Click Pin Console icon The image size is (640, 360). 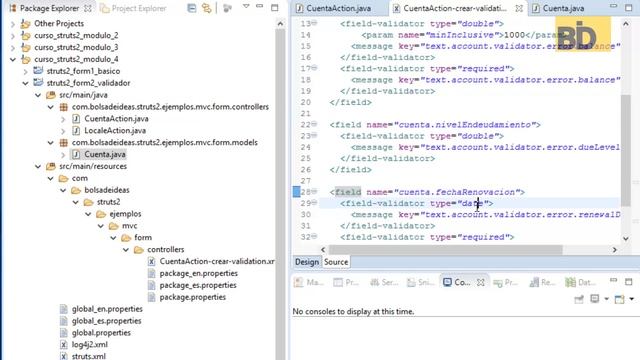click(579, 300)
